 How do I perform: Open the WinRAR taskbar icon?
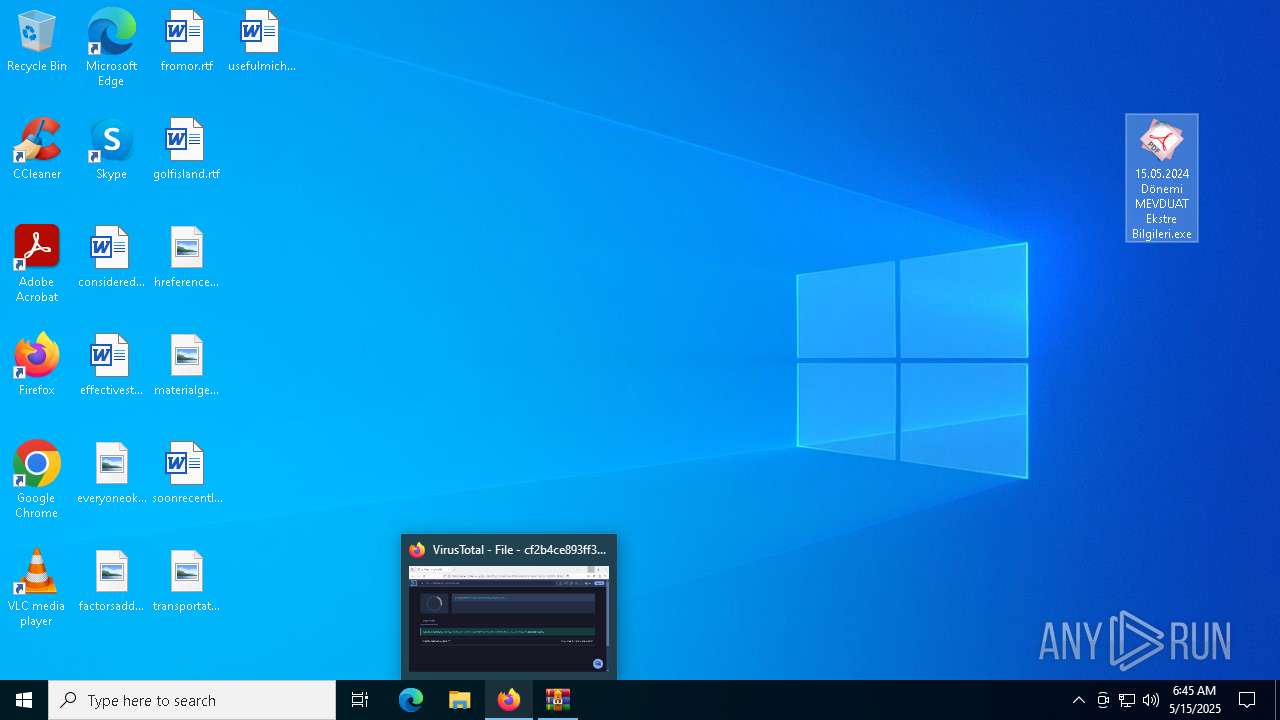tap(558, 700)
